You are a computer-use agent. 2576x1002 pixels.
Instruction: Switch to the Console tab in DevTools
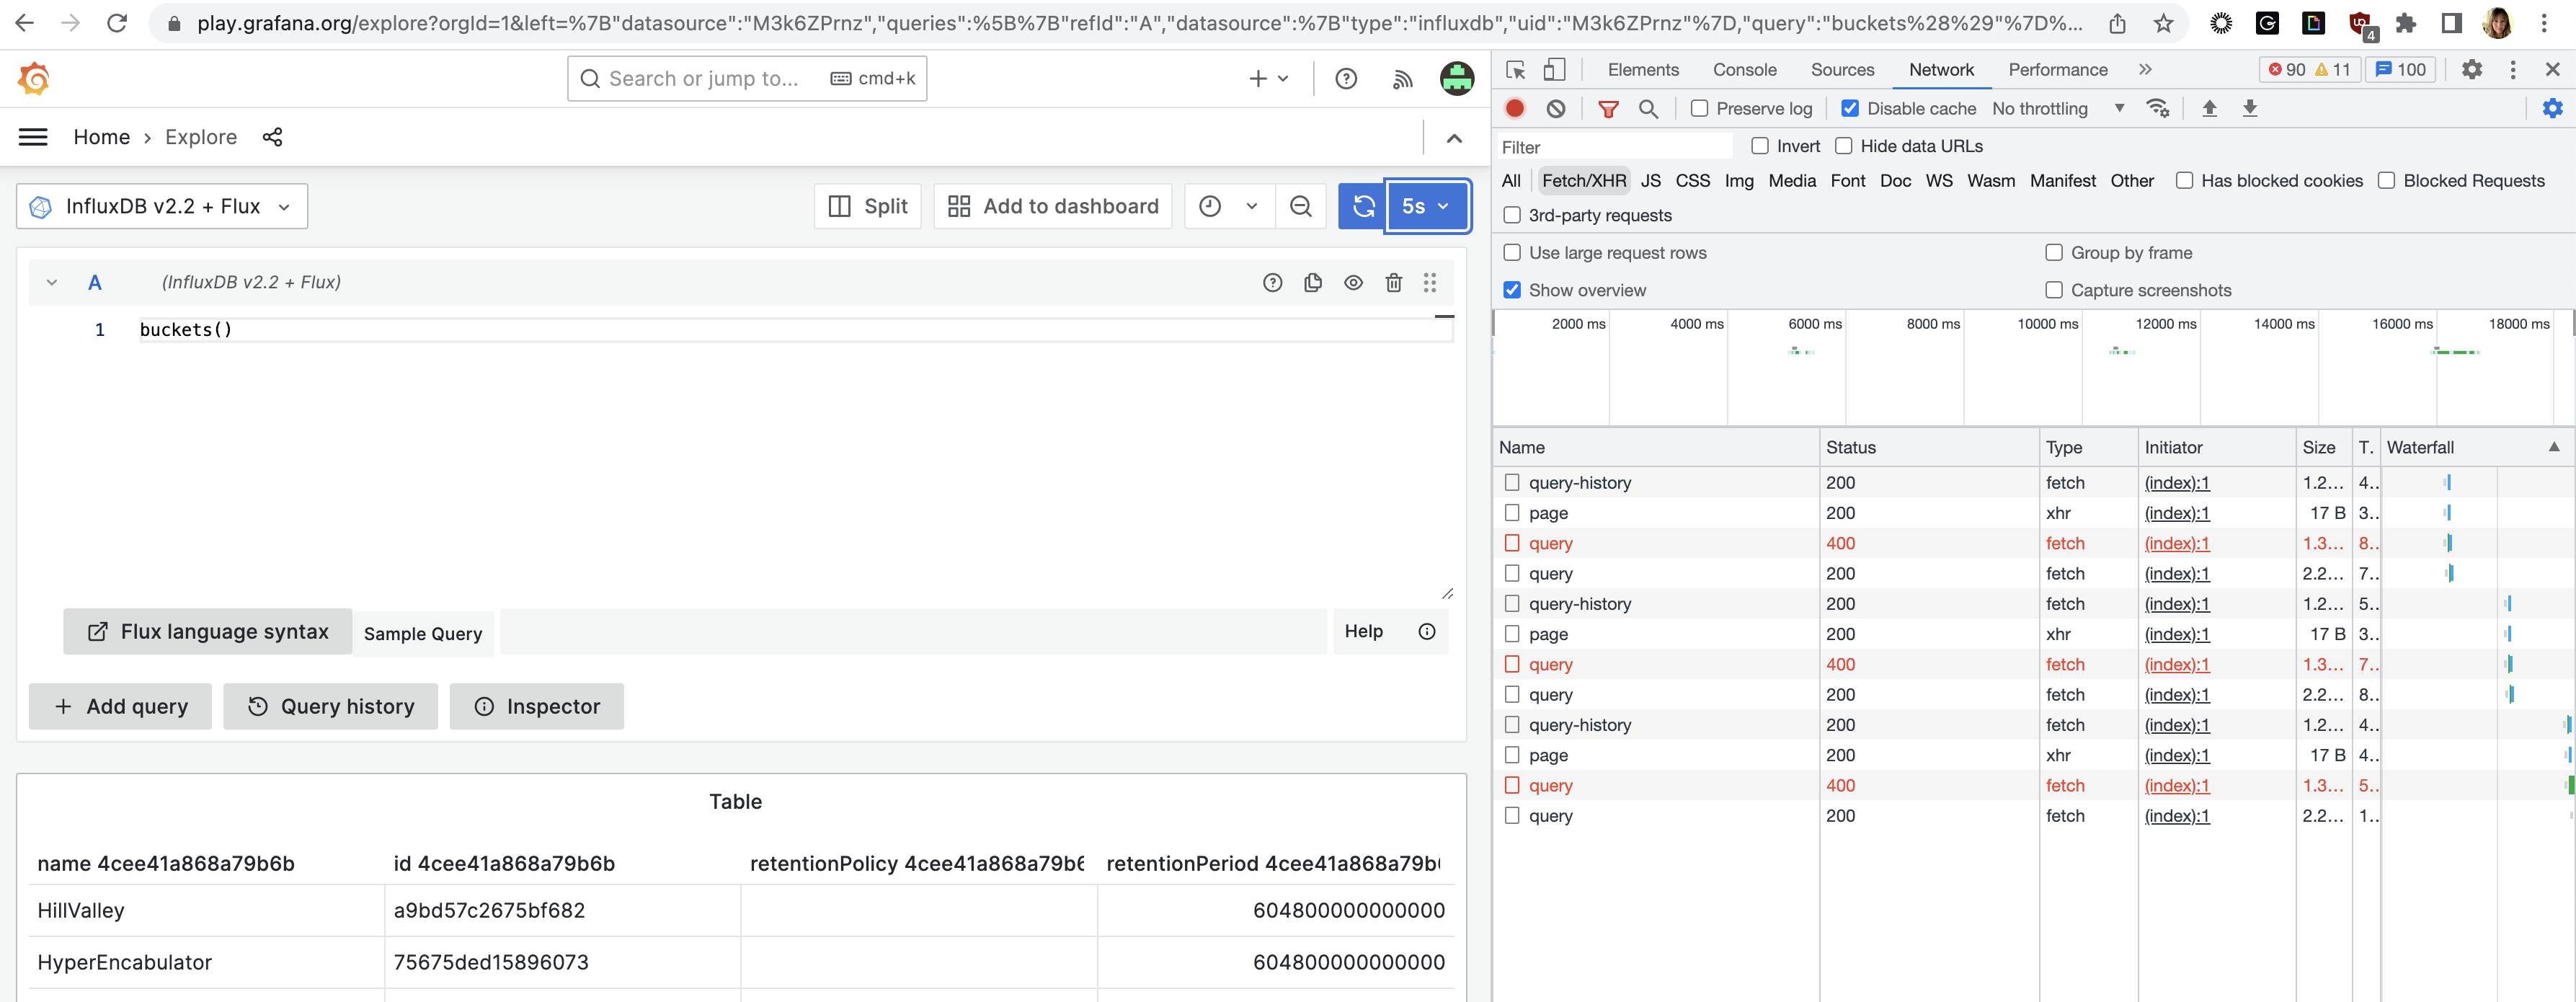click(x=1744, y=70)
